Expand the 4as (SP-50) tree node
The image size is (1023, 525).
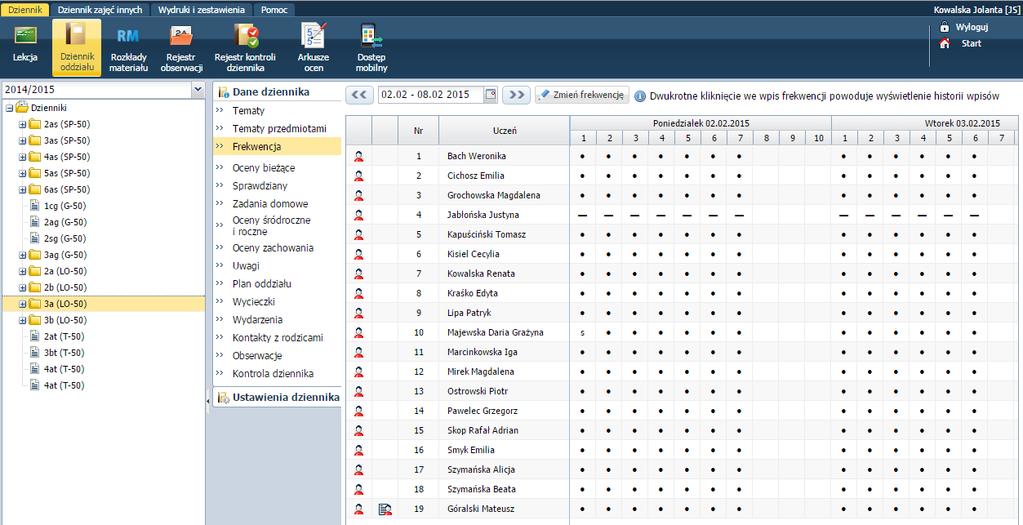[22, 157]
